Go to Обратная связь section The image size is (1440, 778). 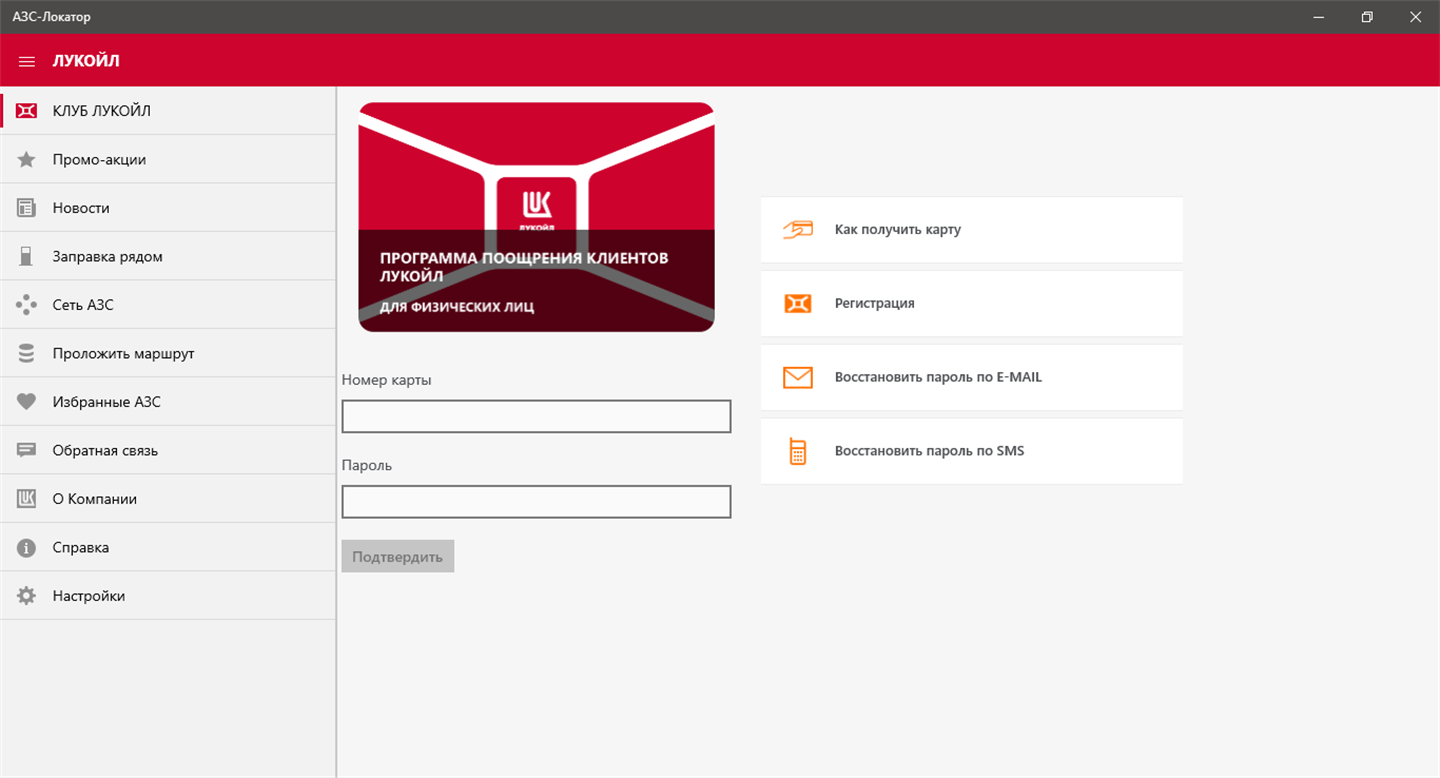click(168, 451)
